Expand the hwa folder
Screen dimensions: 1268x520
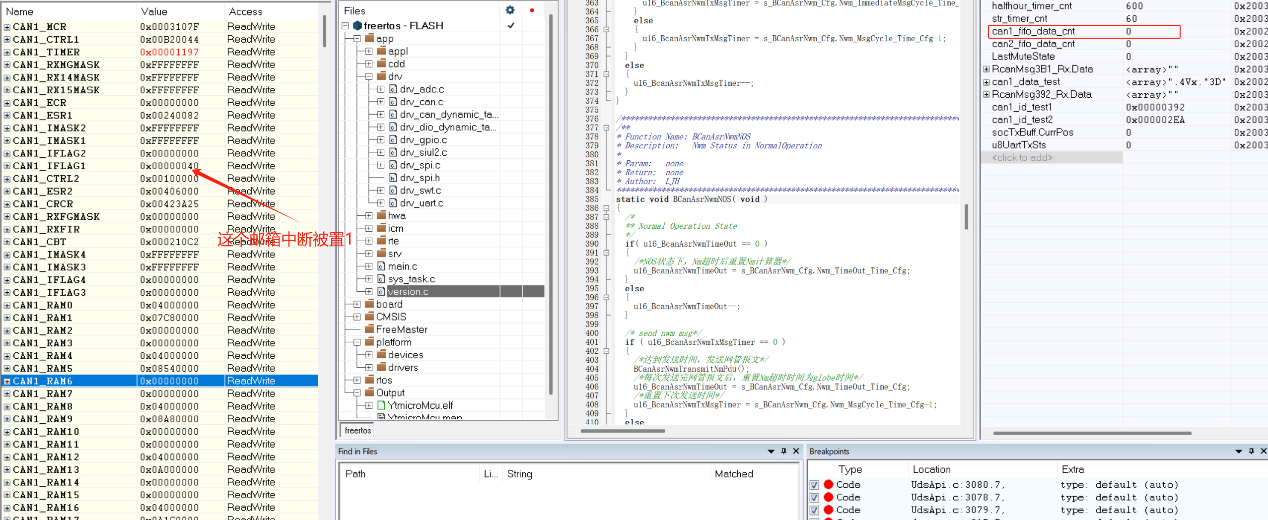pyautogui.click(x=369, y=215)
